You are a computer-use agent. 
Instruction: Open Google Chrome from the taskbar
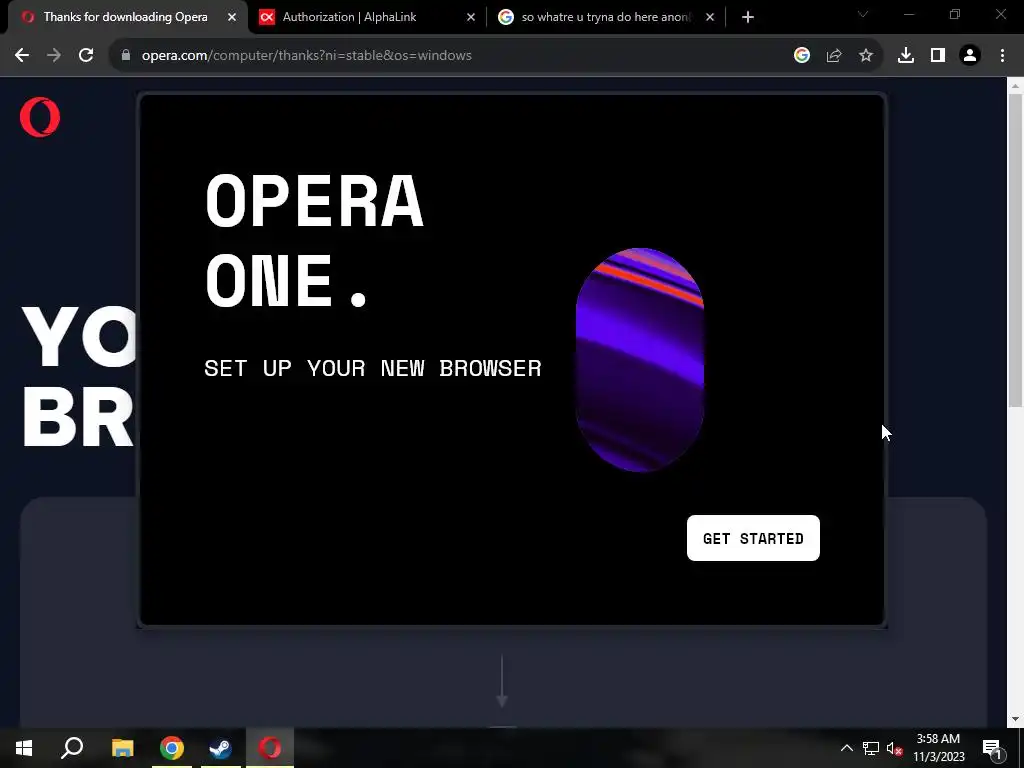(172, 748)
